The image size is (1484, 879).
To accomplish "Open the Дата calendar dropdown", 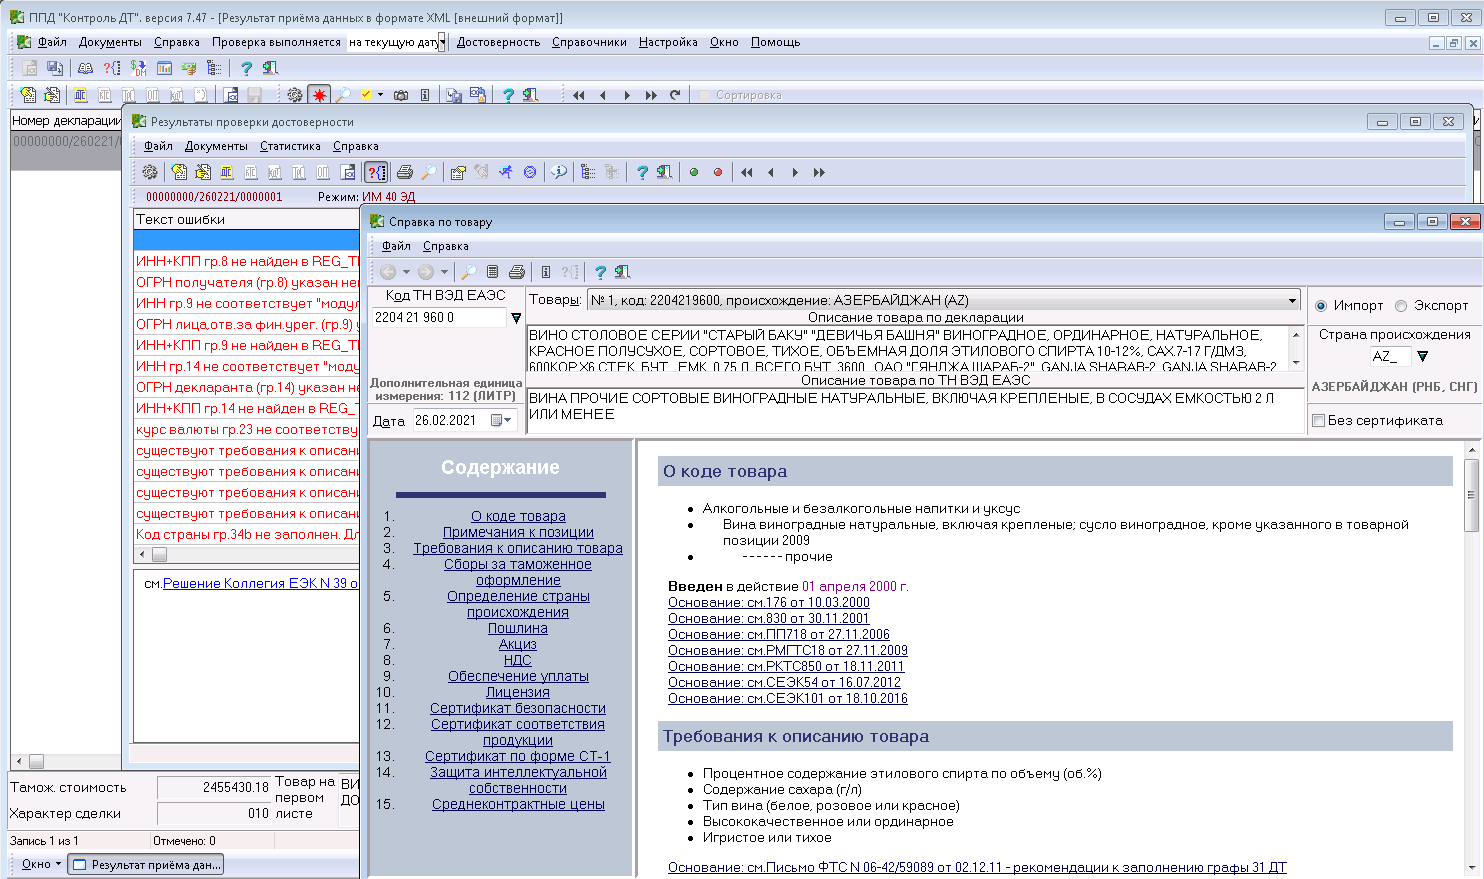I will (x=501, y=421).
